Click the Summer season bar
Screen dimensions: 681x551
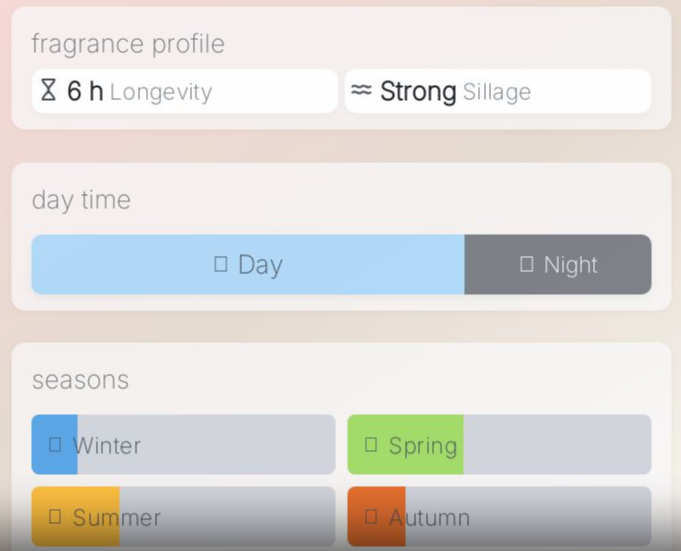pos(184,516)
